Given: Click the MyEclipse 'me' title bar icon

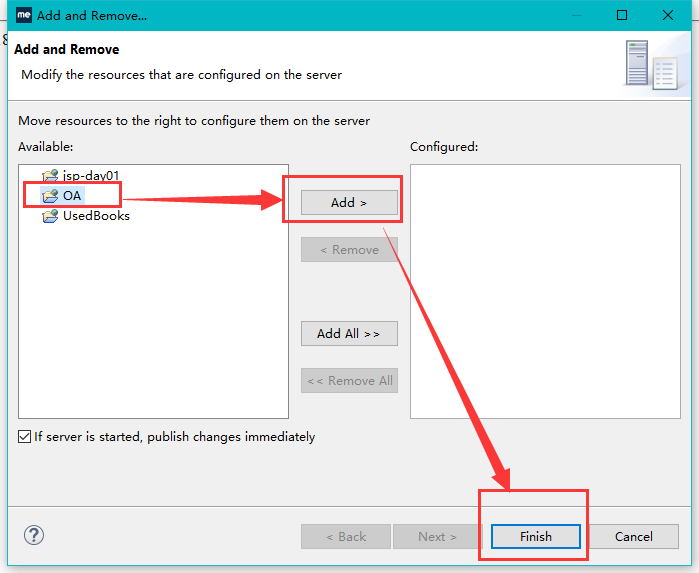Looking at the screenshot, I should 24,15.
